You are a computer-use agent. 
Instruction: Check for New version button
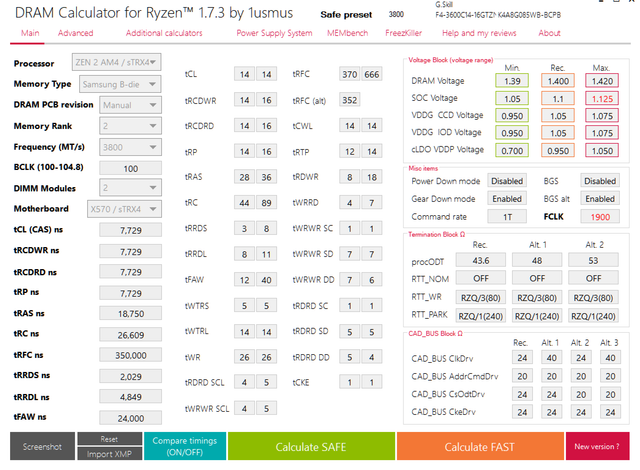point(597,446)
